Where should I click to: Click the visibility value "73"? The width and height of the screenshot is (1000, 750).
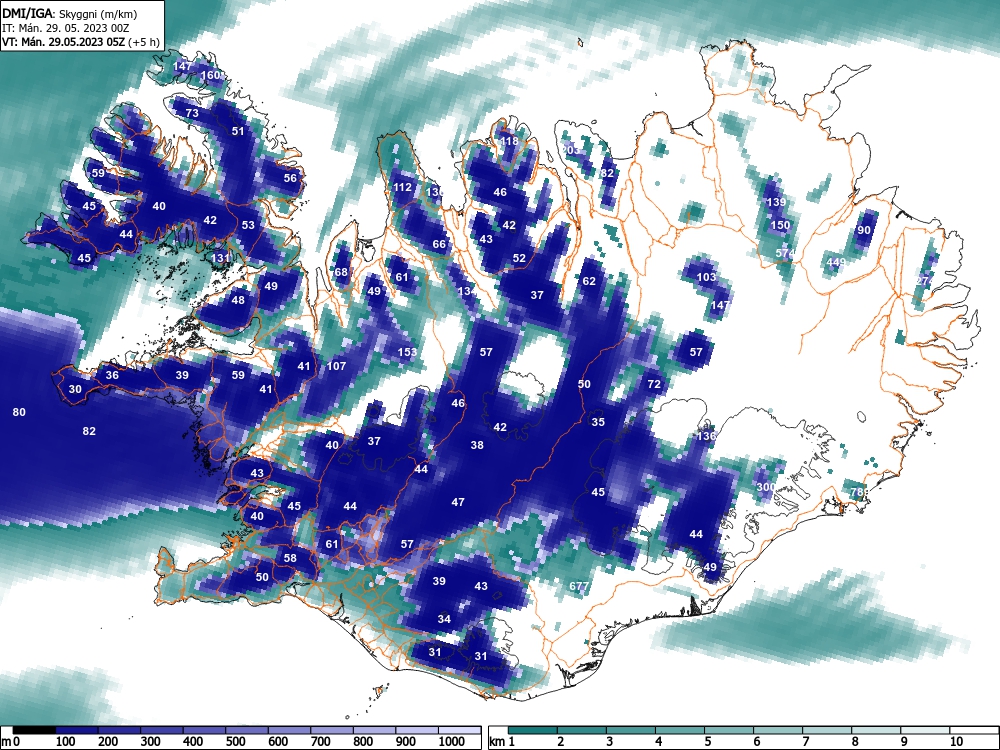point(192,113)
